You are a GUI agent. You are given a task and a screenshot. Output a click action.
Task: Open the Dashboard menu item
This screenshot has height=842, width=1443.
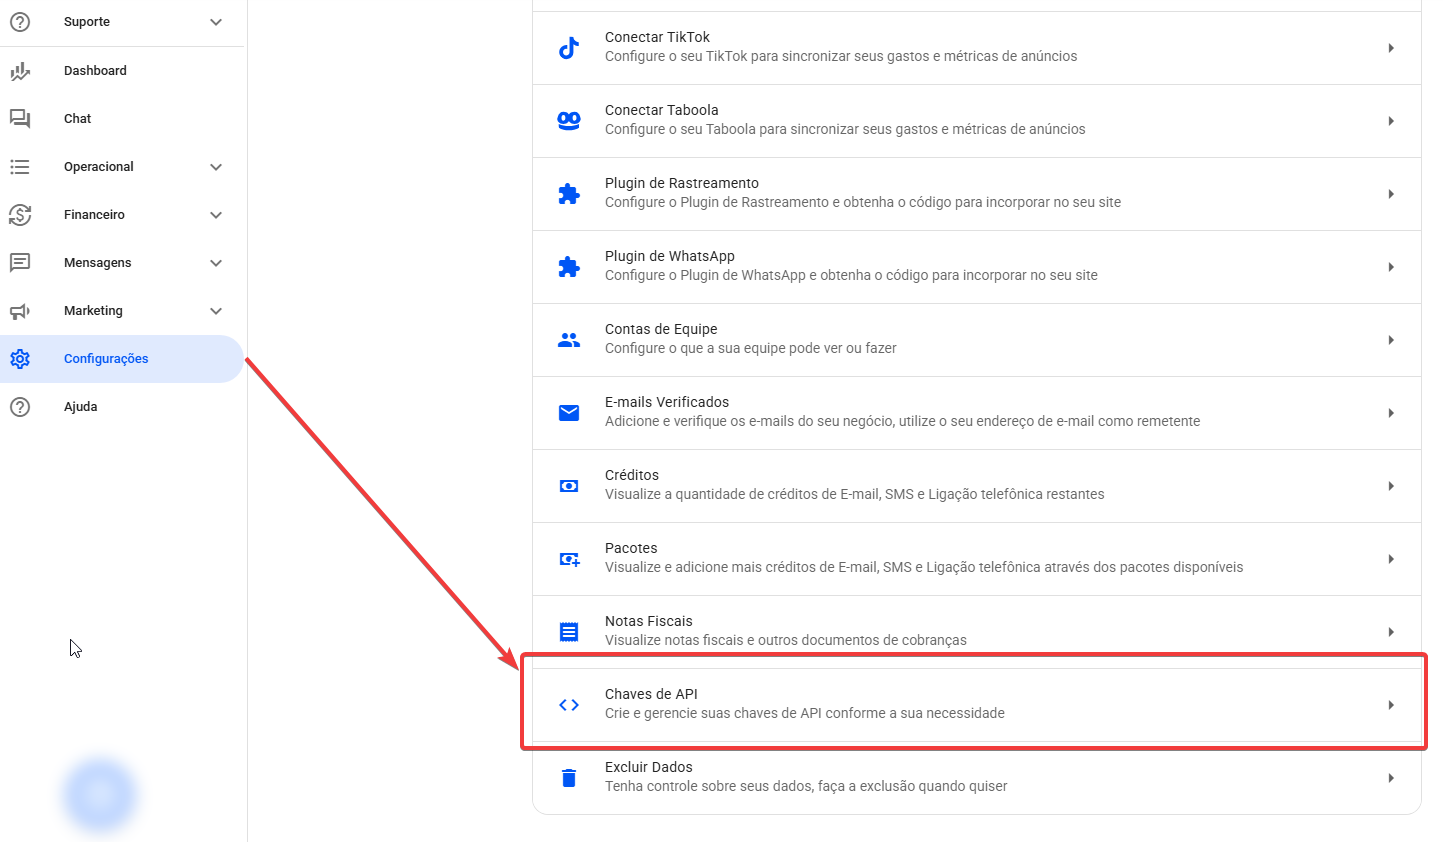point(122,71)
